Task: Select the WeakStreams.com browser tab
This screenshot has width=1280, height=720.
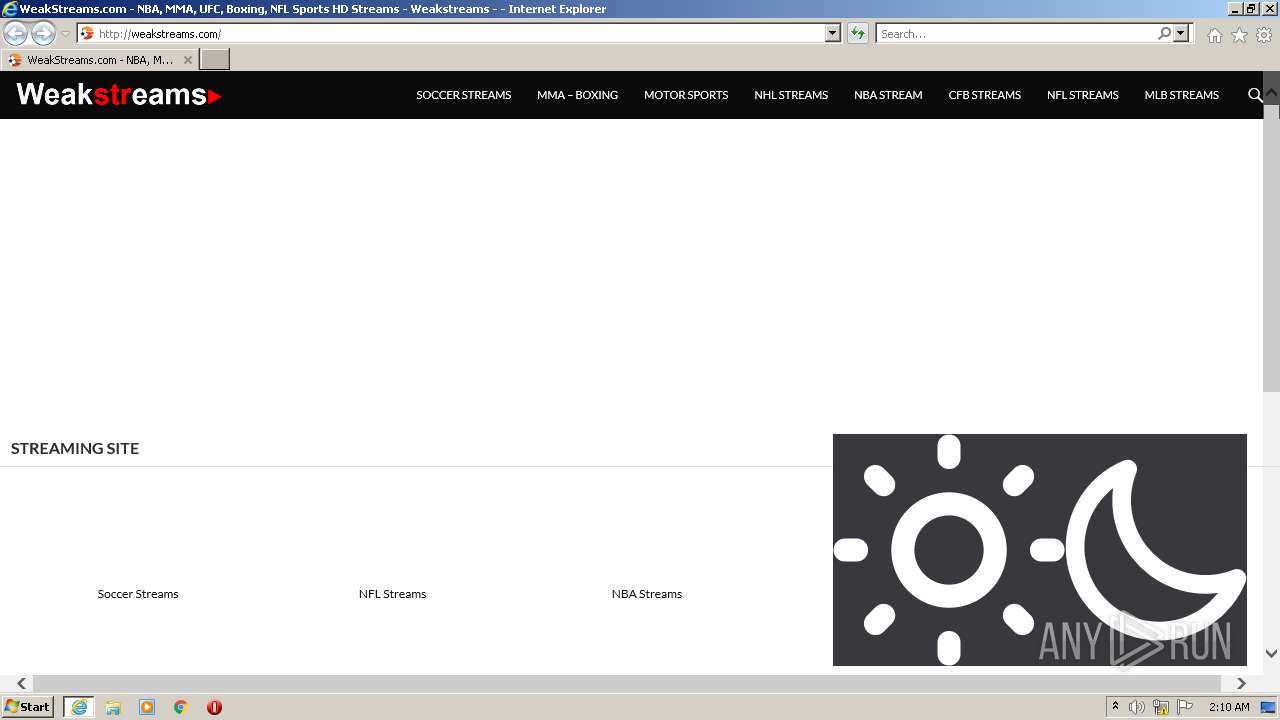Action: [100, 60]
